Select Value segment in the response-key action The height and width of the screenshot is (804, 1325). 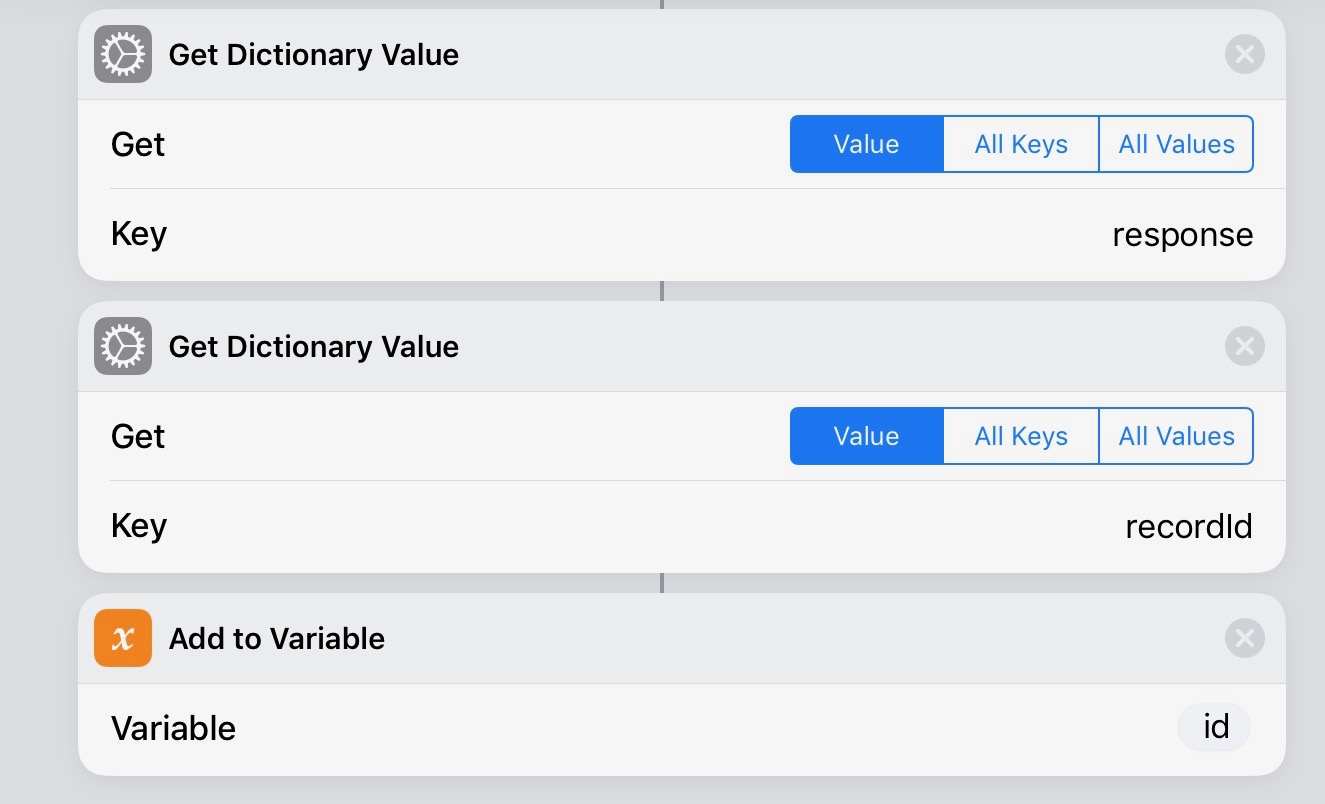866,144
